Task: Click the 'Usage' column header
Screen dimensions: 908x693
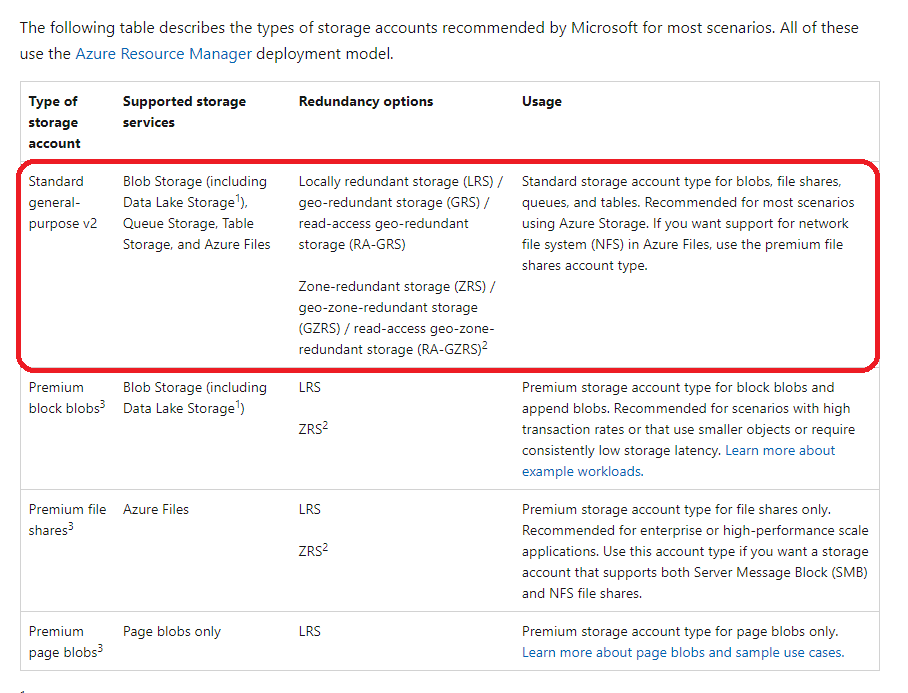Action: click(541, 101)
